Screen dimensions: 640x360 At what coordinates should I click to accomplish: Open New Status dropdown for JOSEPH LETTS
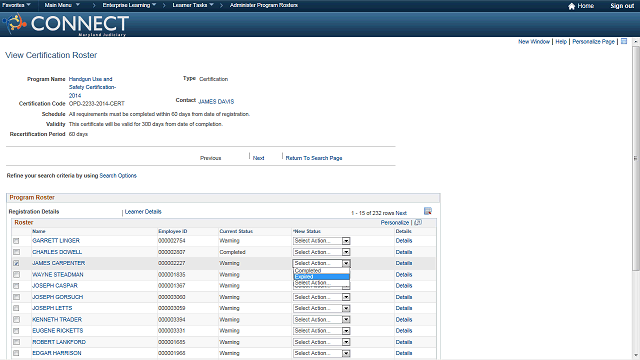coord(321,308)
